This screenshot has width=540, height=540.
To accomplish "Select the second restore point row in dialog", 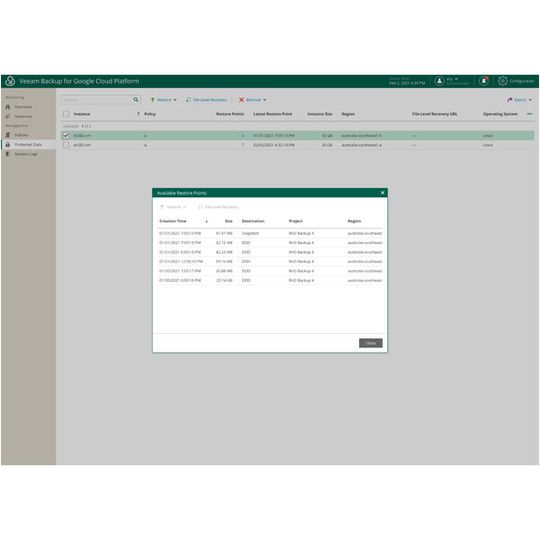I will tap(270, 242).
